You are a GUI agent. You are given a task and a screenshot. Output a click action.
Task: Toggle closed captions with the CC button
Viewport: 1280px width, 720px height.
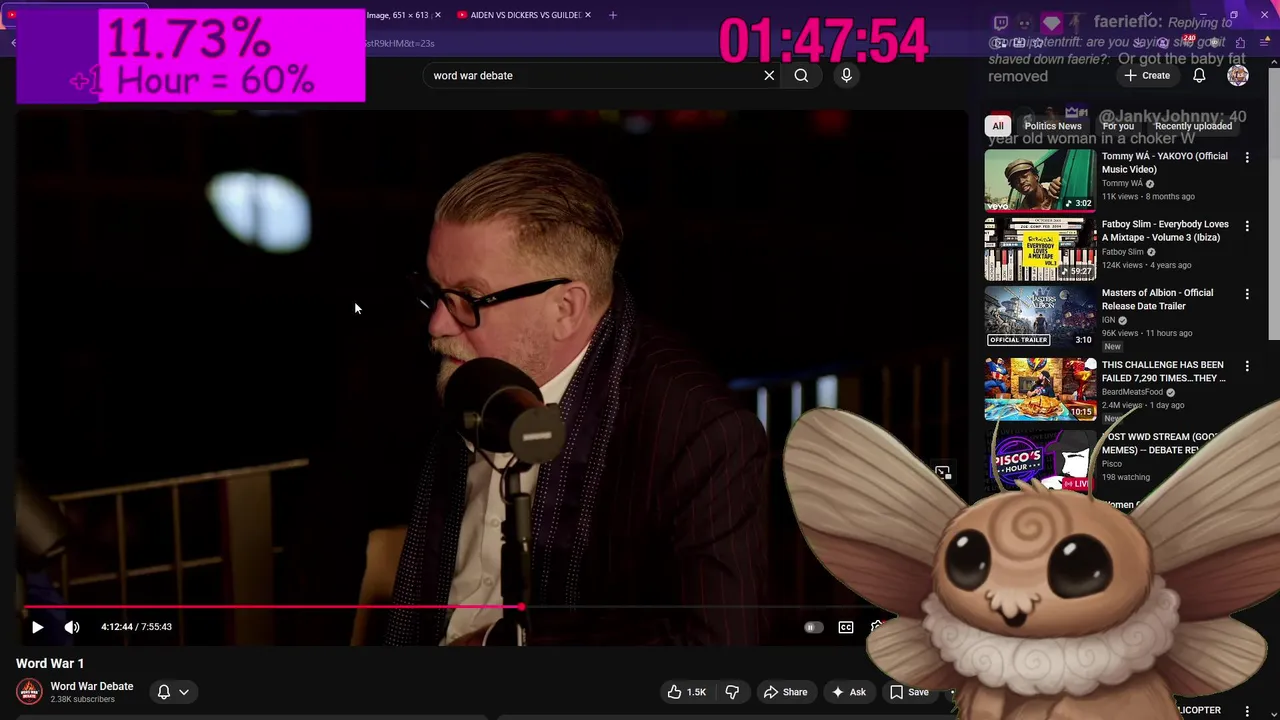846,627
